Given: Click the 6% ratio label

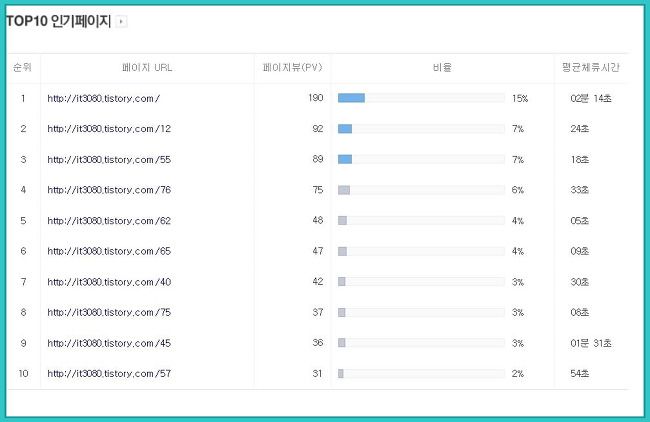Looking at the screenshot, I should coord(518,190).
